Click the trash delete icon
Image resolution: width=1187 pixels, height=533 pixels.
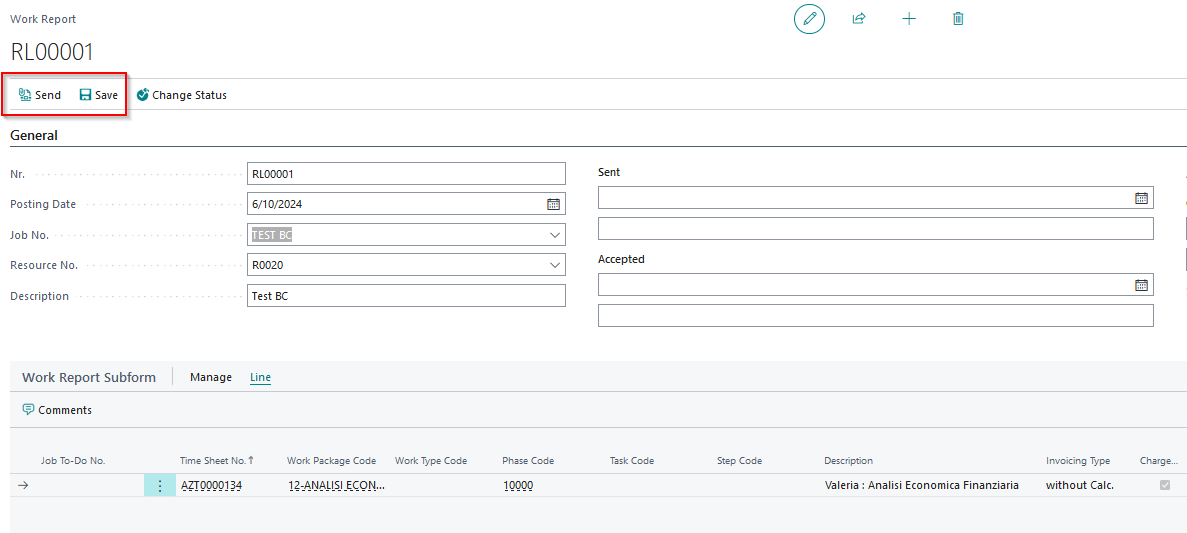pyautogui.click(x=958, y=19)
